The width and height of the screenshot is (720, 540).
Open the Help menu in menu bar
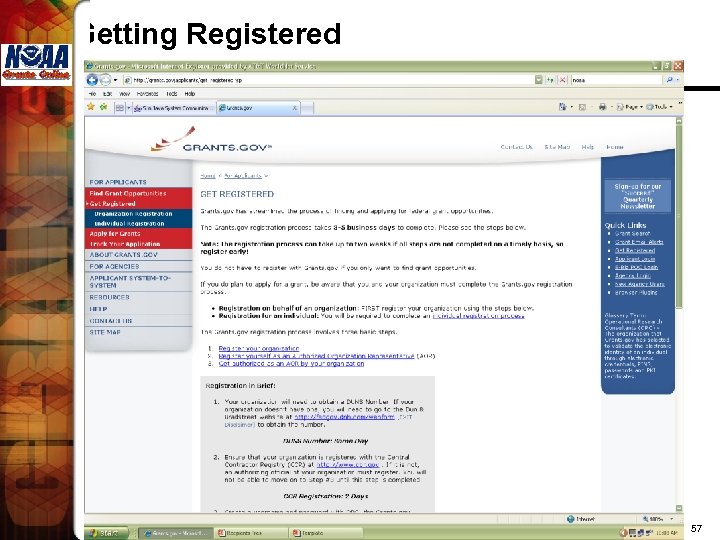pos(190,94)
